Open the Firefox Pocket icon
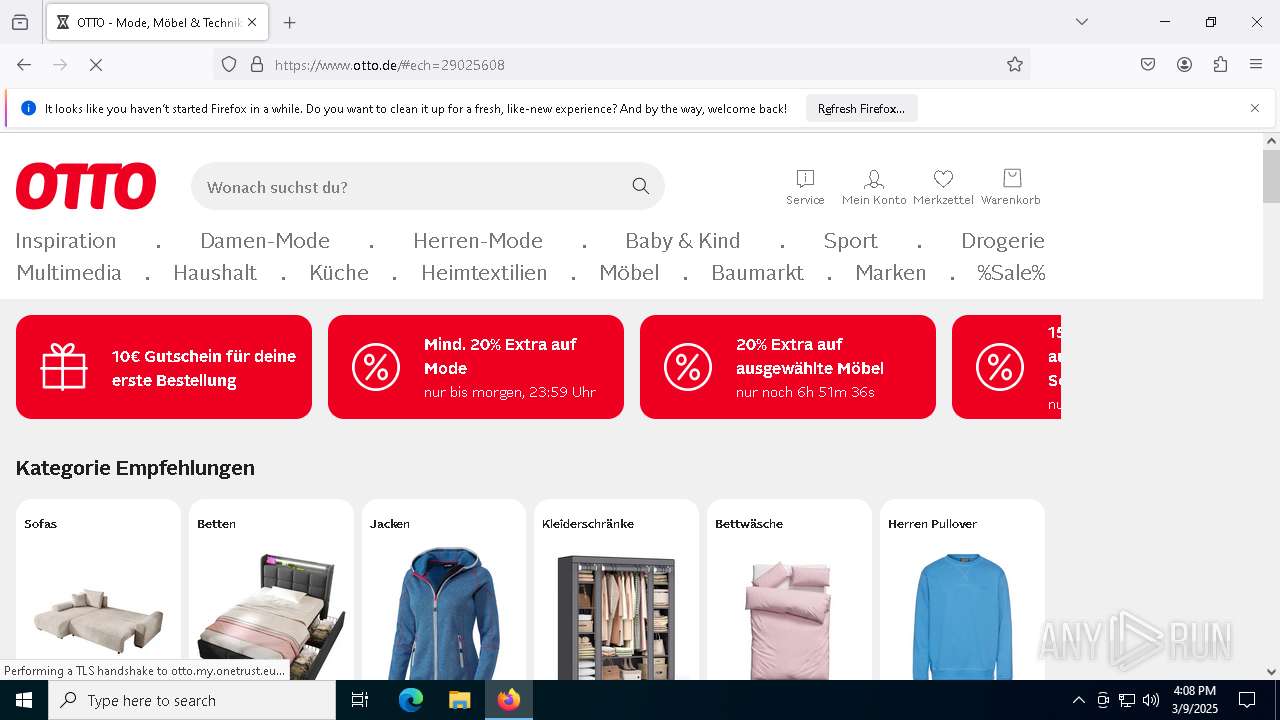Image resolution: width=1280 pixels, height=720 pixels. click(1148, 65)
